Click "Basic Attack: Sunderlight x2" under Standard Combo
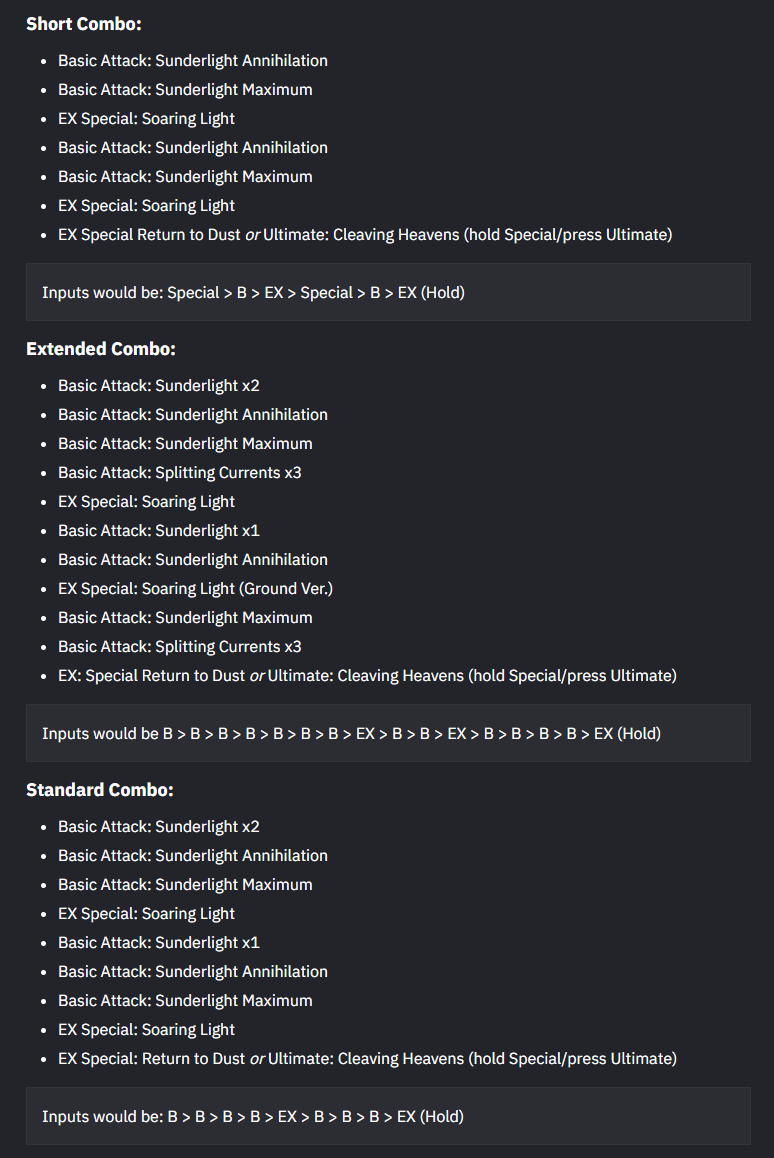Screen dimensions: 774x1158 [159, 827]
